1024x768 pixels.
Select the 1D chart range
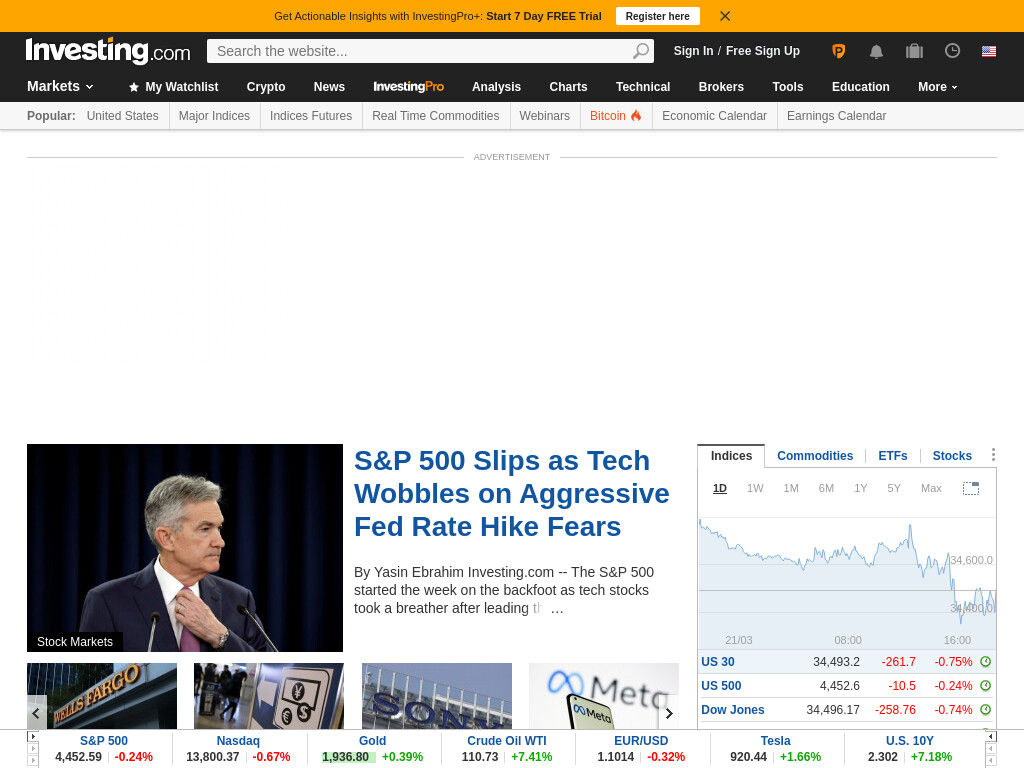(x=720, y=488)
